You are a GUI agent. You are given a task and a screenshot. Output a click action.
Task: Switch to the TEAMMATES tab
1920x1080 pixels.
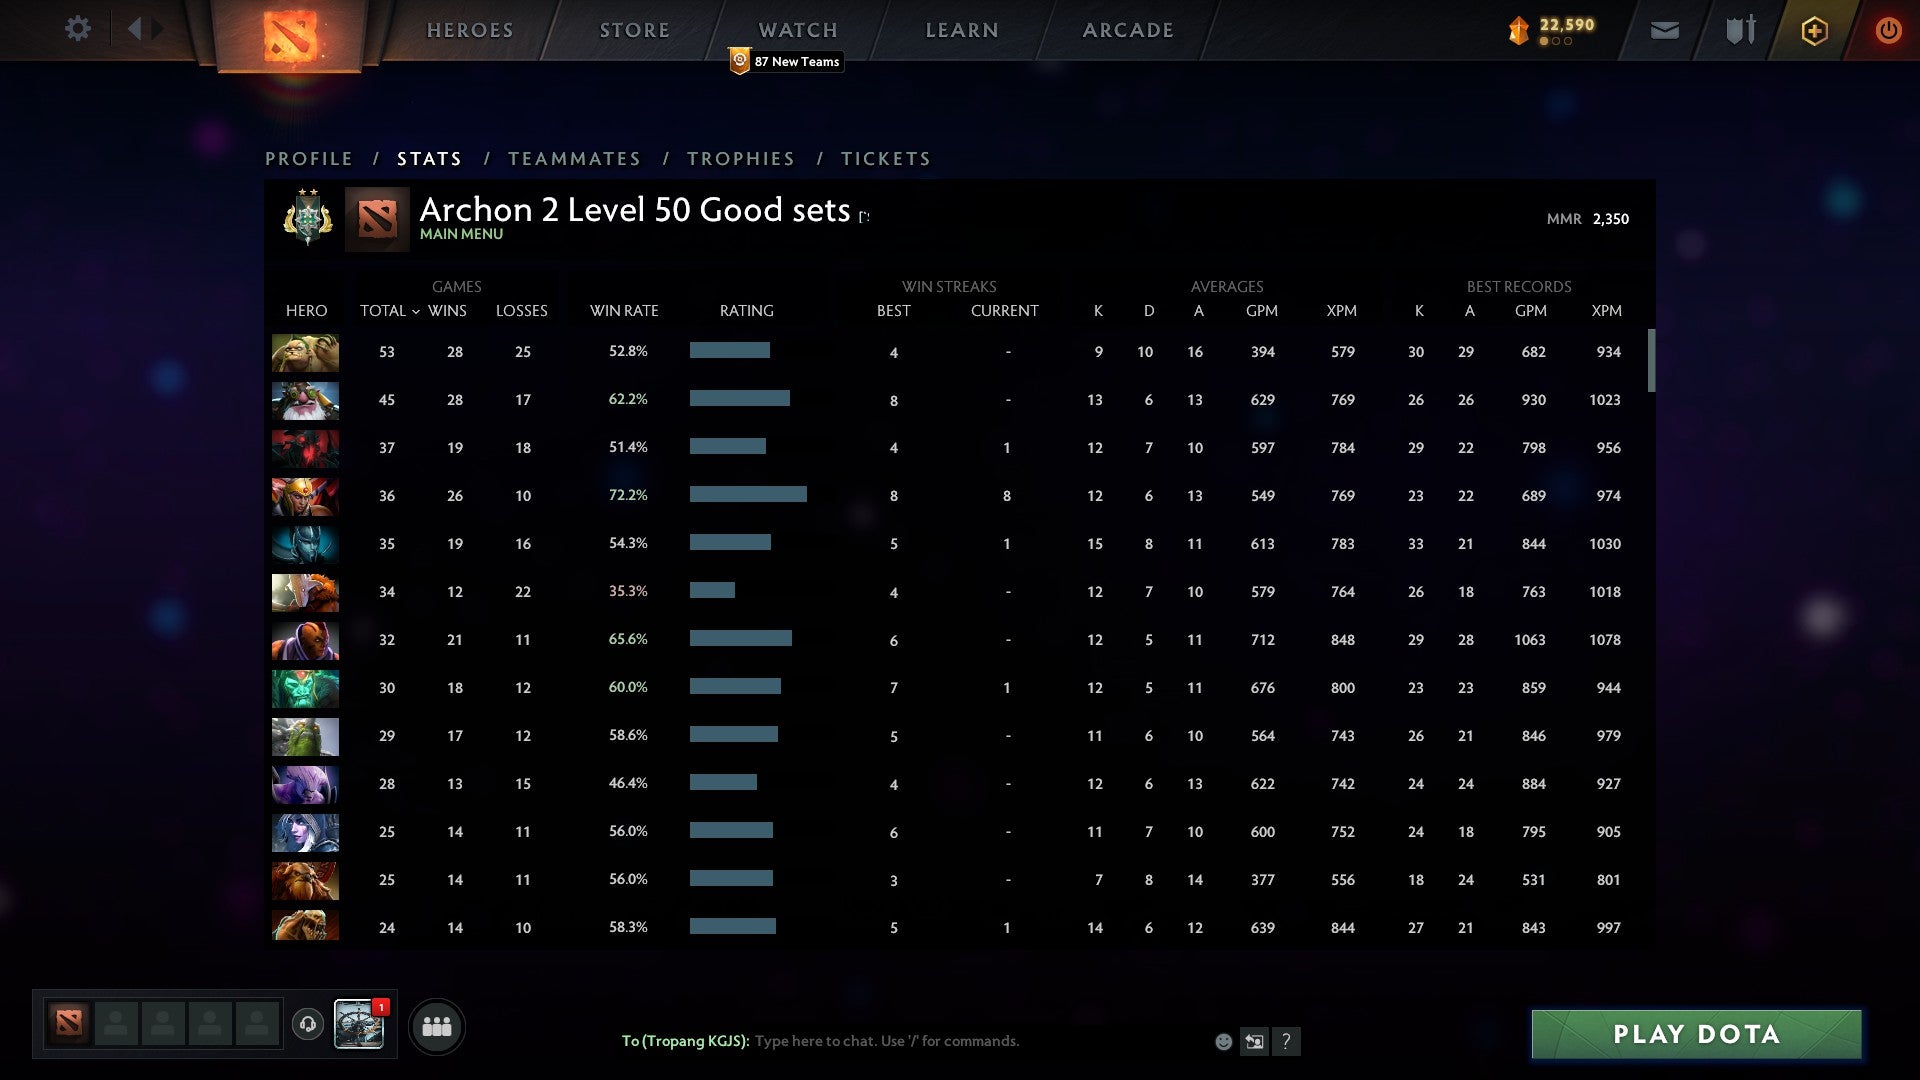[574, 158]
